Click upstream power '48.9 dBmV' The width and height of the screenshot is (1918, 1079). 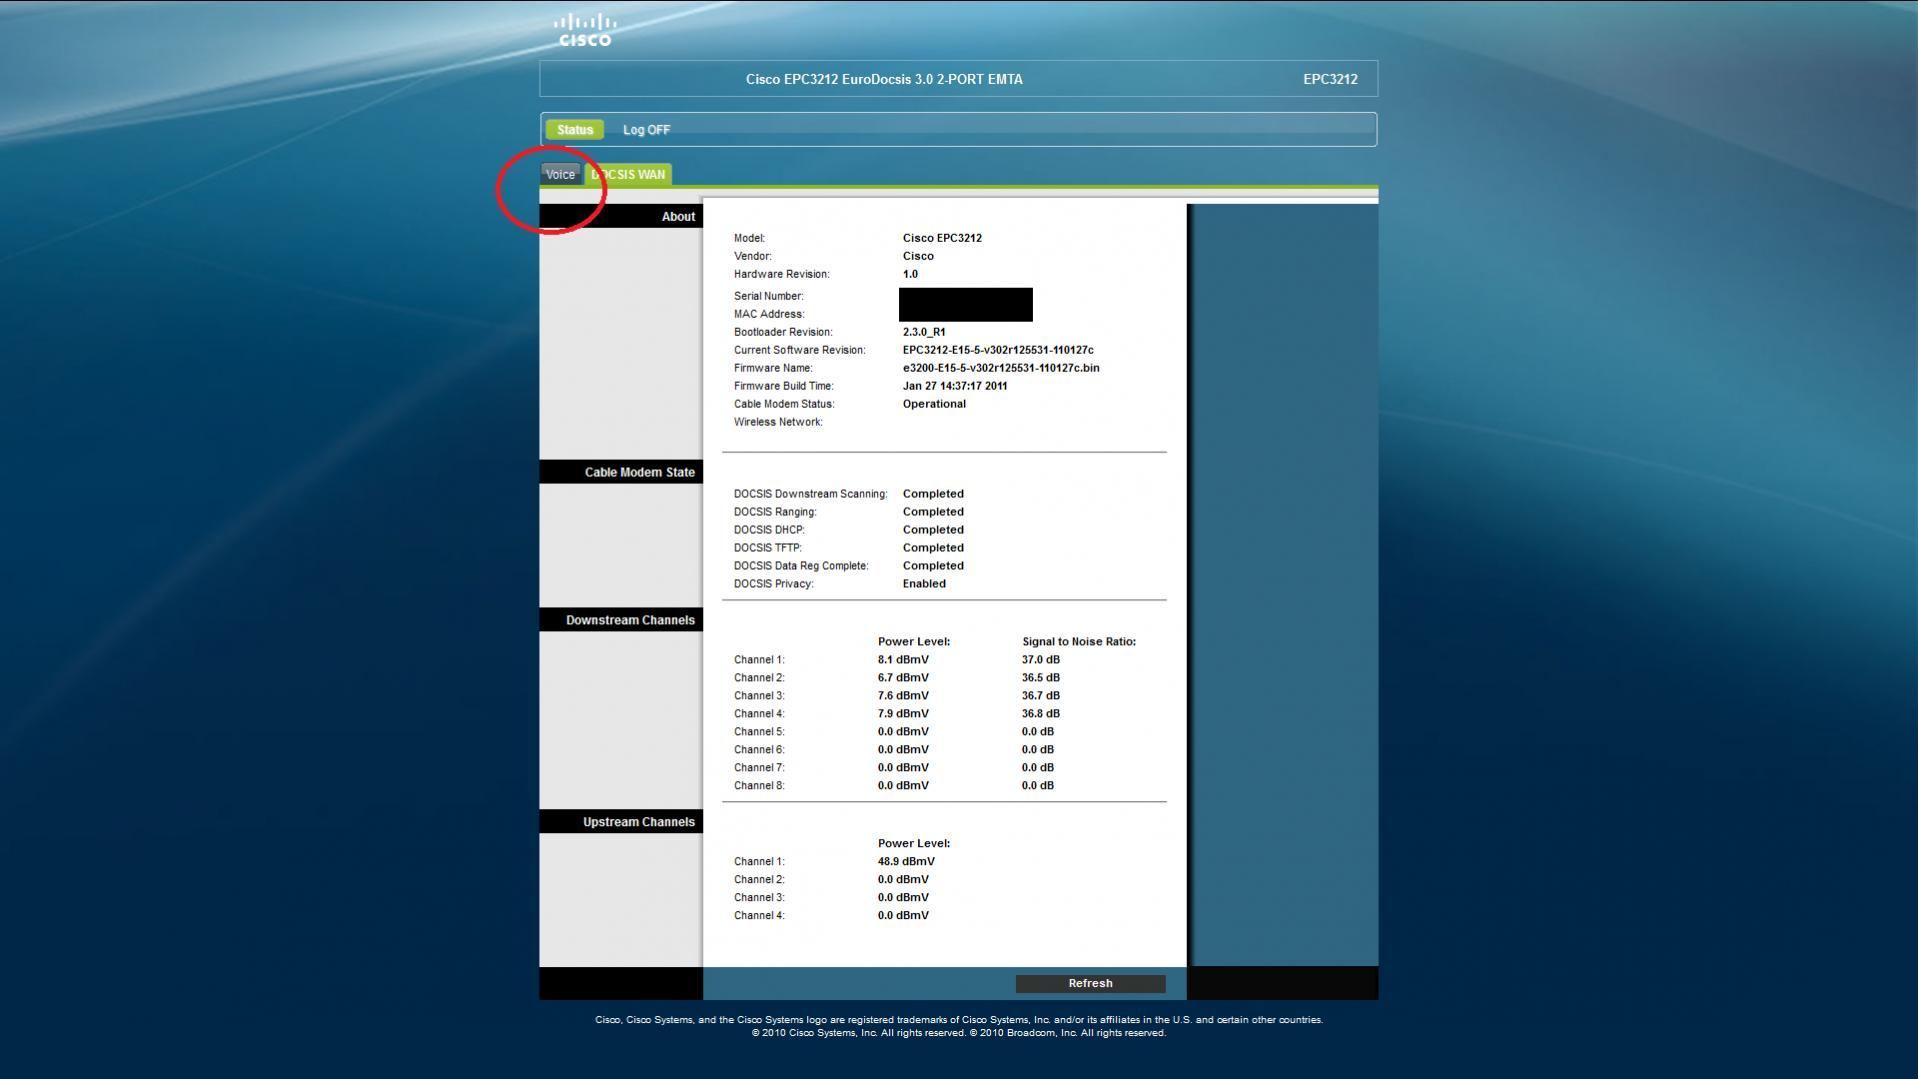tap(906, 862)
